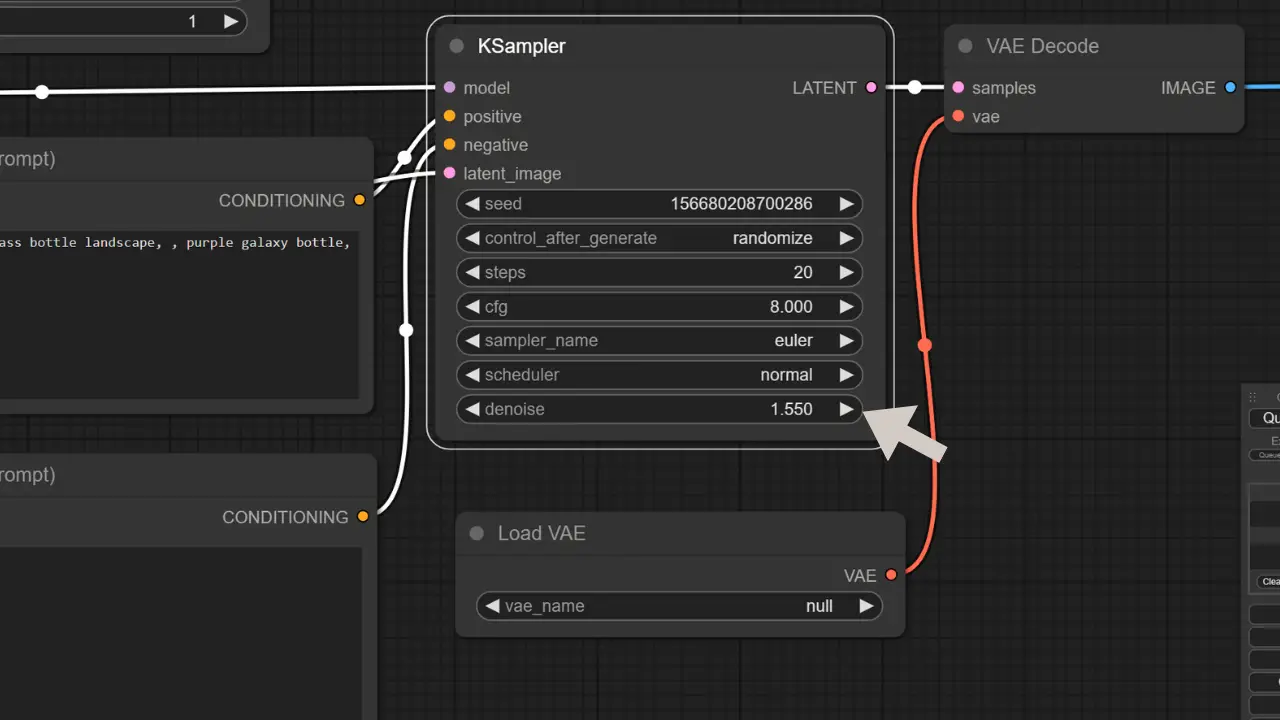Click the latent_image input port on KSampler
This screenshot has width=1280, height=720.
[449, 174]
